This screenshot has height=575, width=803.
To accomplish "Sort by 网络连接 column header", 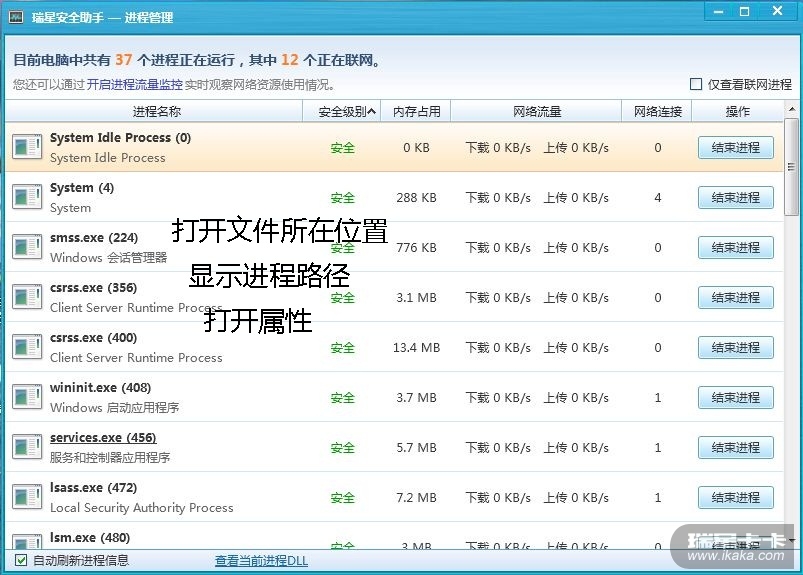I will 657,111.
